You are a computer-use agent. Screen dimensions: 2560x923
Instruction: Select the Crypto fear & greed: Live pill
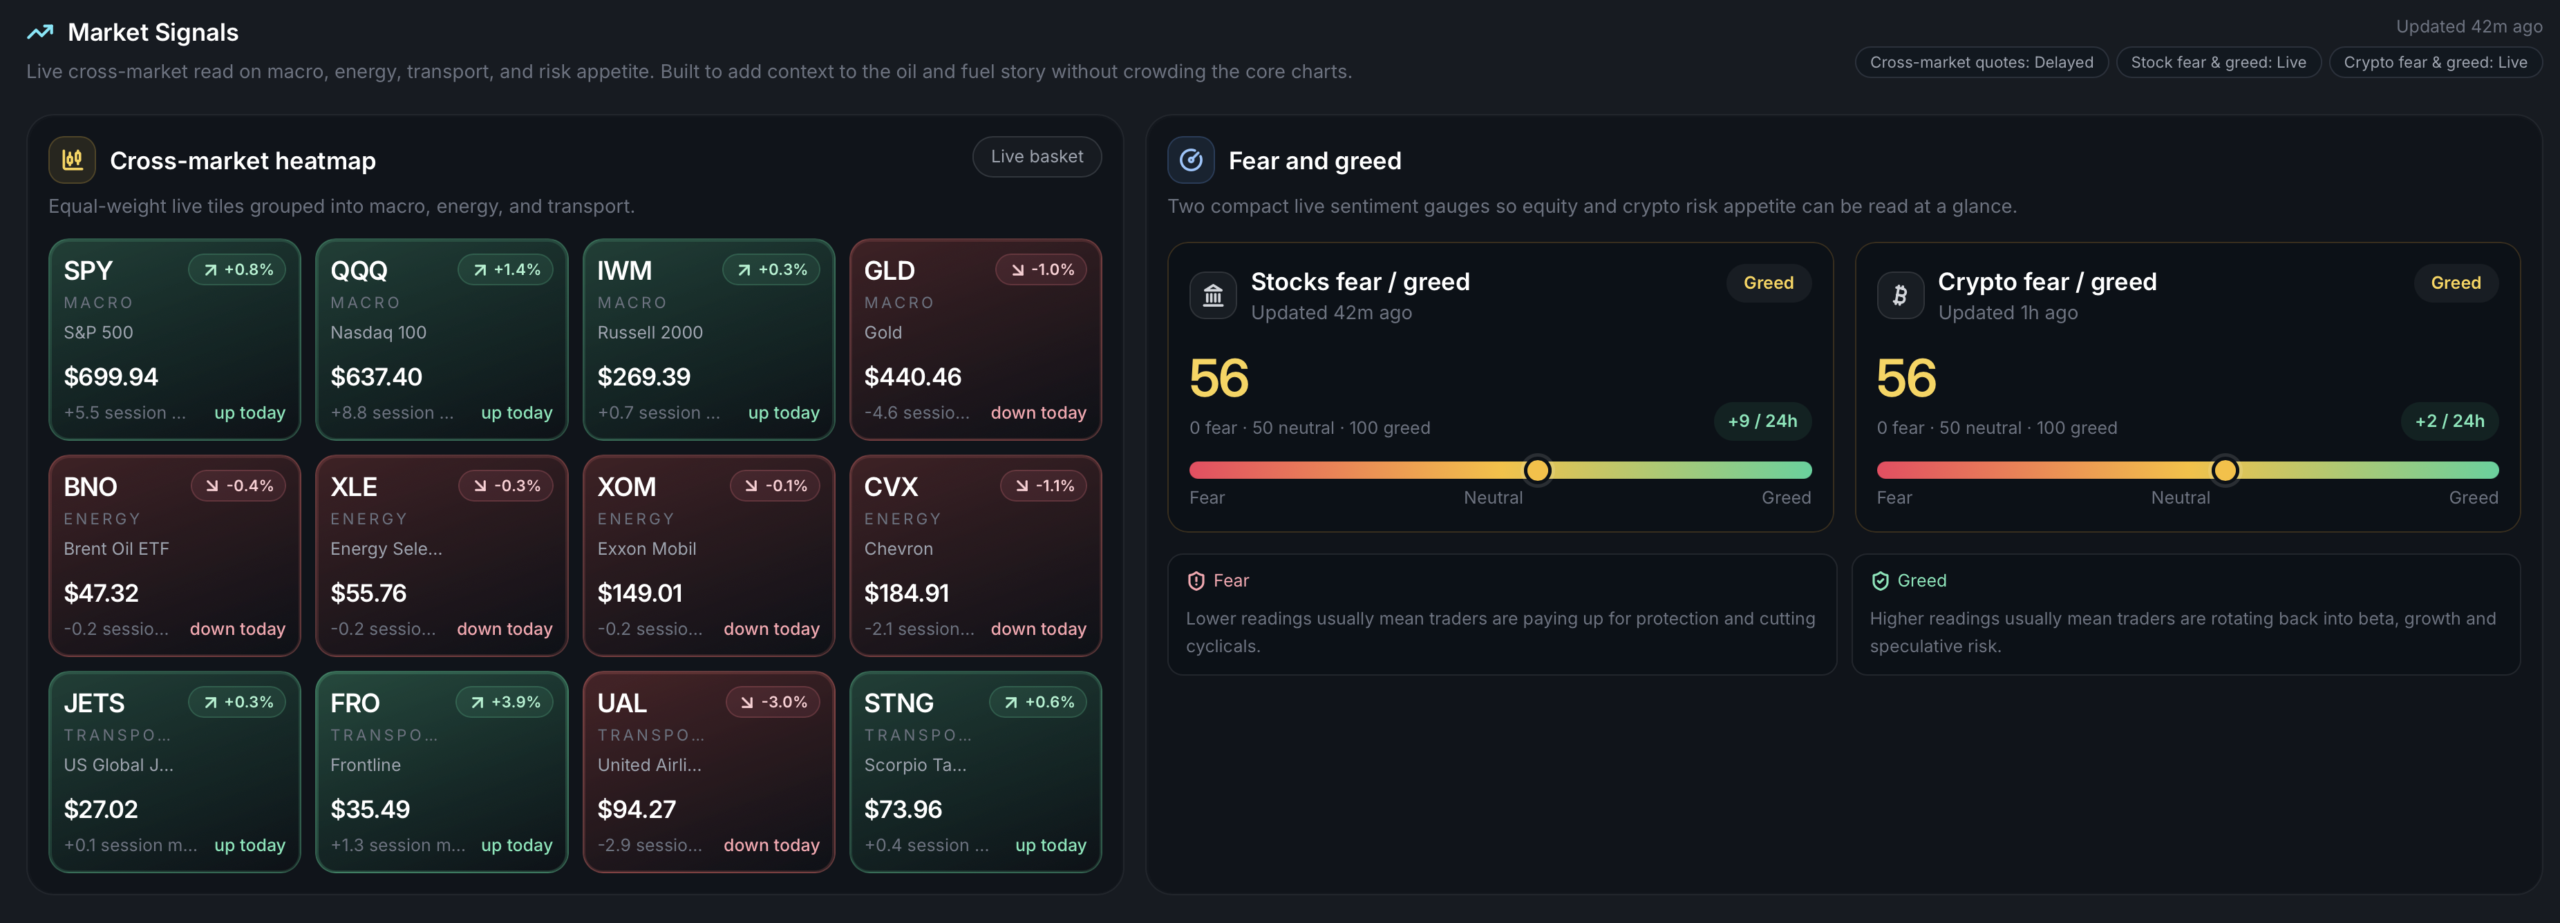(x=2435, y=63)
